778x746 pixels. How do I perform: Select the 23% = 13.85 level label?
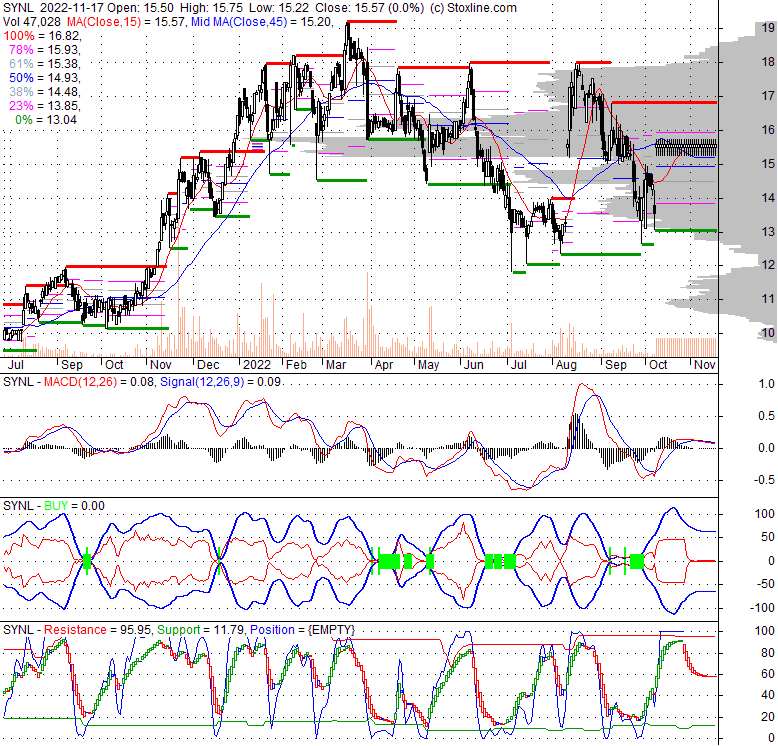pyautogui.click(x=45, y=106)
